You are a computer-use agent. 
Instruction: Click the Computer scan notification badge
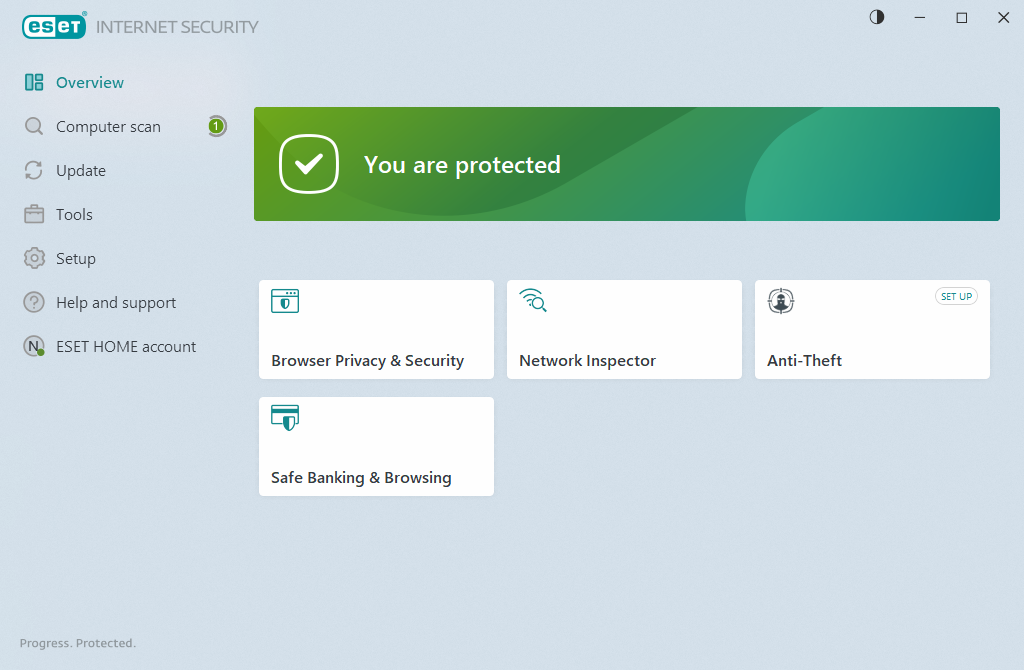pos(216,126)
